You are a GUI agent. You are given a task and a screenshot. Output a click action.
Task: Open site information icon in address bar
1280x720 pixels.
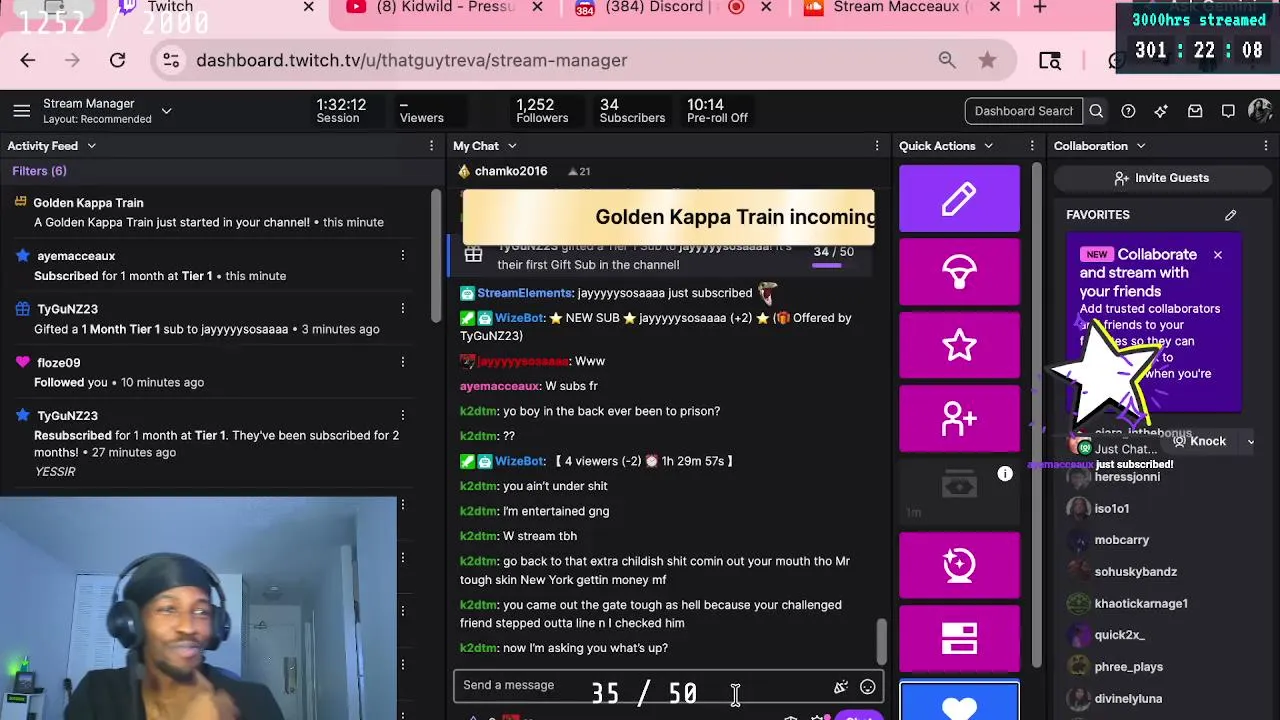click(171, 60)
